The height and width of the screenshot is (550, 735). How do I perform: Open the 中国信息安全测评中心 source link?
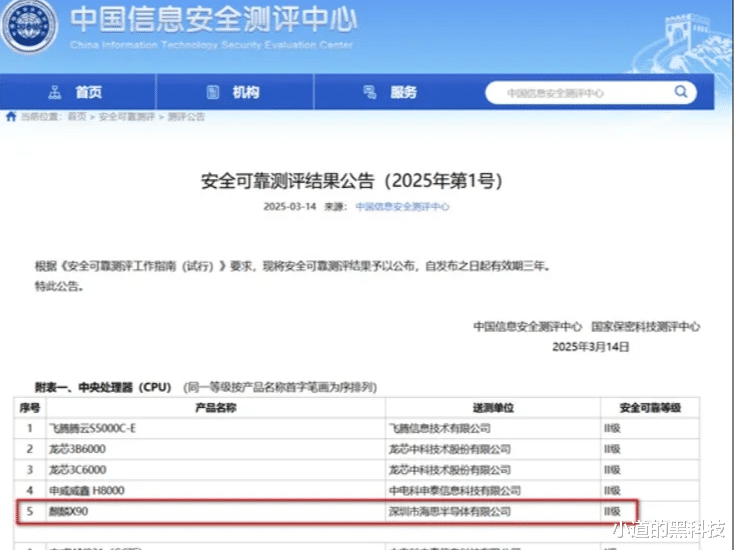click(x=402, y=207)
